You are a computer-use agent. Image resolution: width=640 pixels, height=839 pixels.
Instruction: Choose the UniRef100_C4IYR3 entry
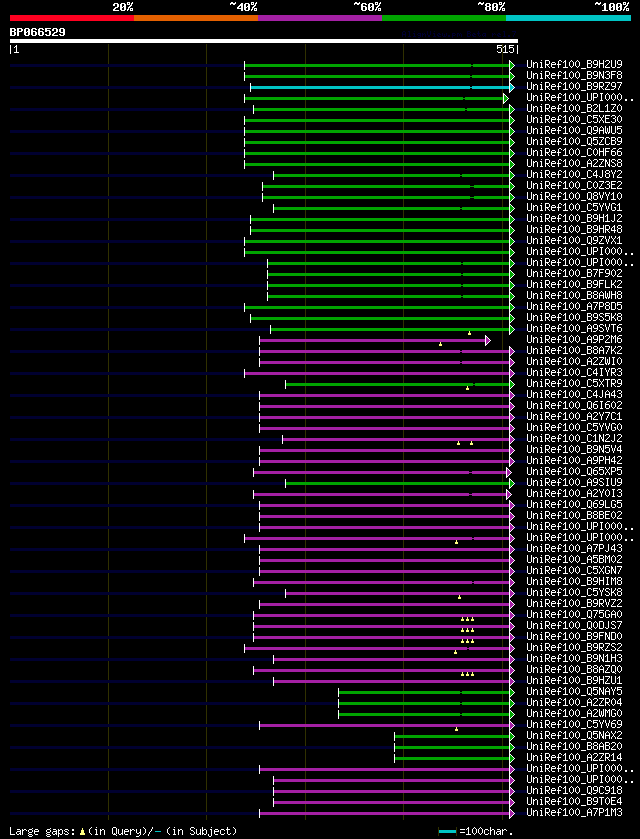574,373
